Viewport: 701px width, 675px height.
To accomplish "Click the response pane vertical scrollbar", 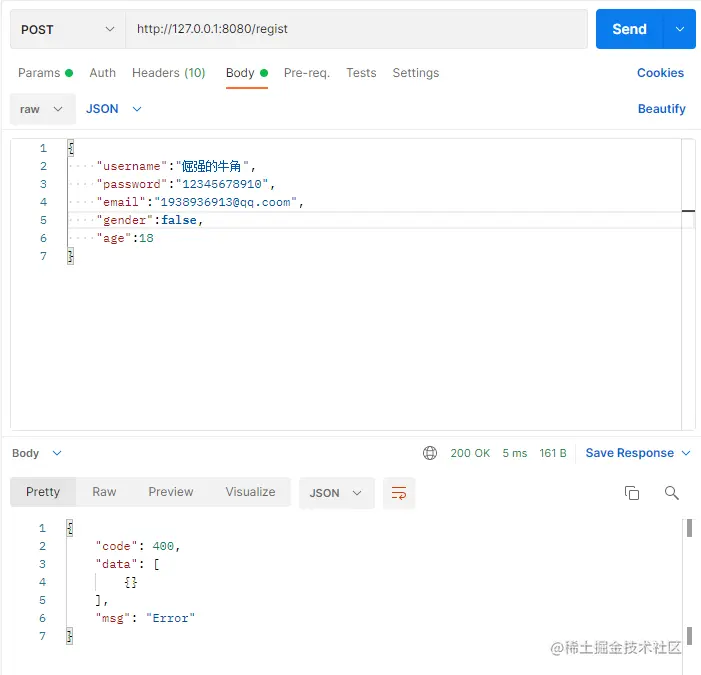I will click(x=689, y=581).
